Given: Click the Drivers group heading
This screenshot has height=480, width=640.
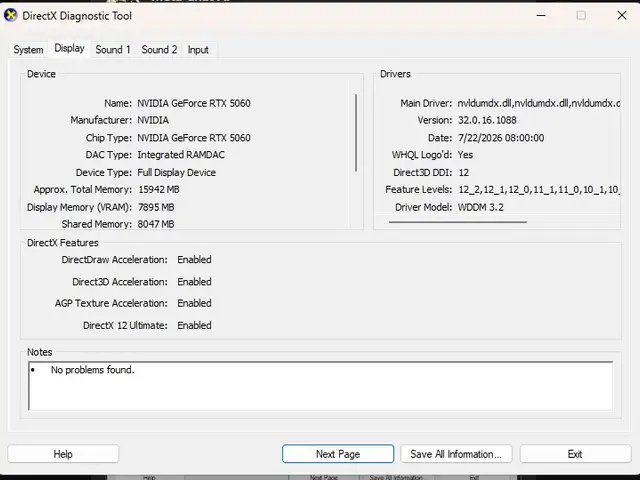Looking at the screenshot, I should click(x=396, y=74).
